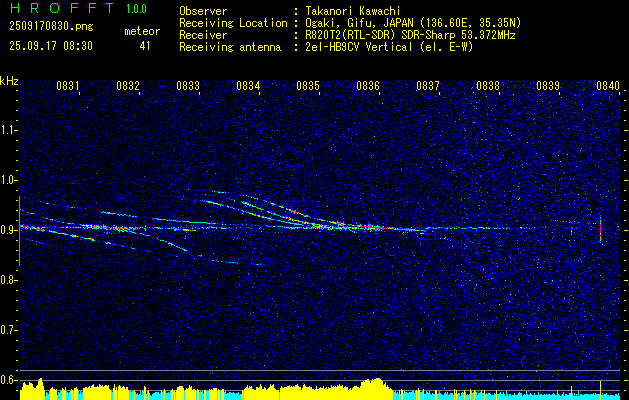
Task: Click the 0.8 kHz frequency label
Action: tap(8, 280)
